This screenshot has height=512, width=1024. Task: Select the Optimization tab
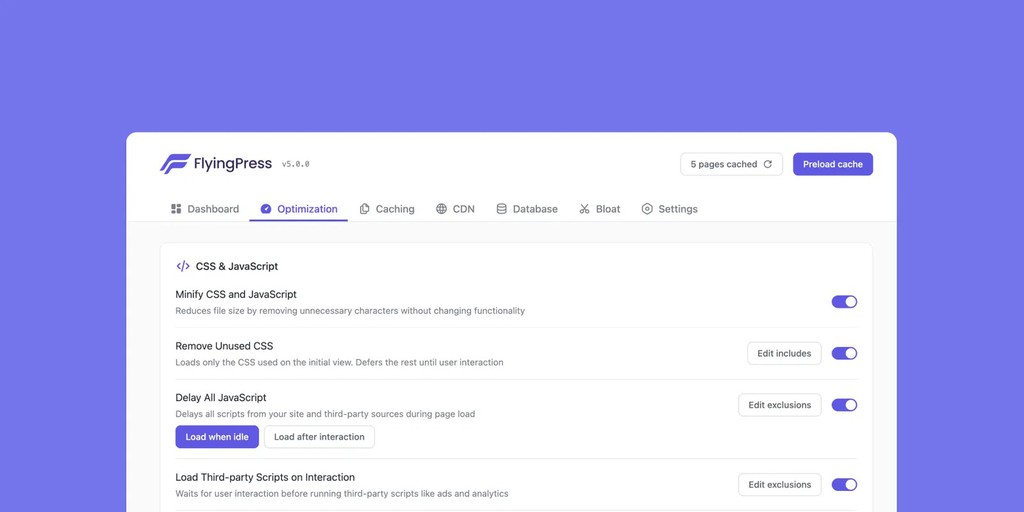298,209
